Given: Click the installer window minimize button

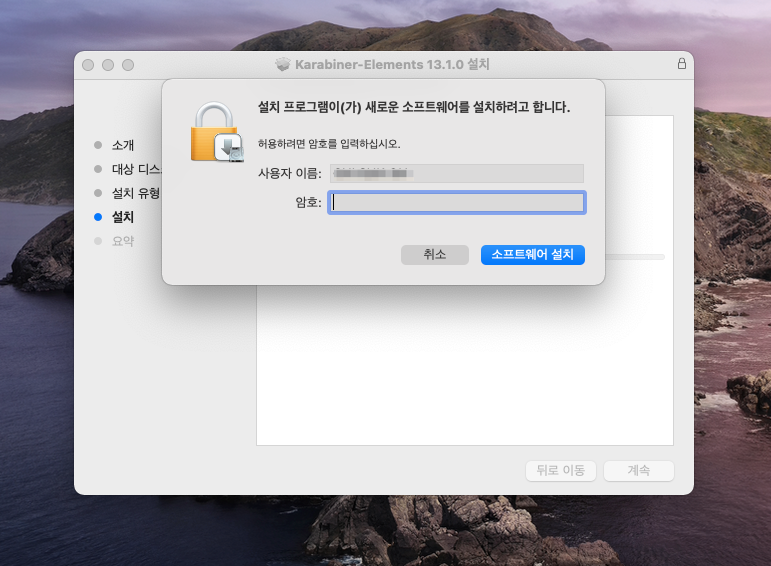Looking at the screenshot, I should pyautogui.click(x=108, y=65).
